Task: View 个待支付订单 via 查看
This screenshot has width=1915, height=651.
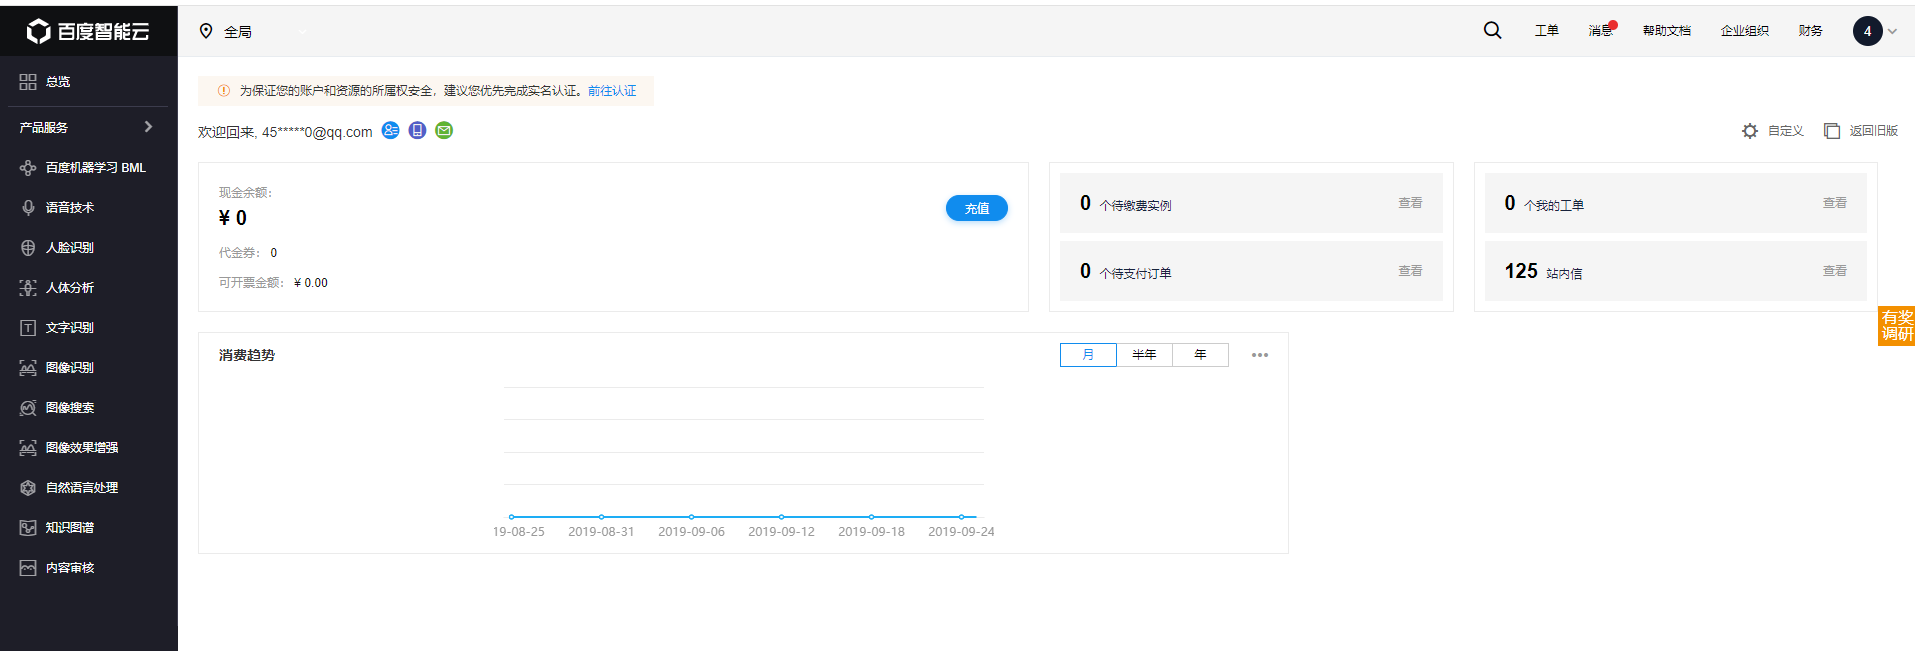Action: 1410,271
